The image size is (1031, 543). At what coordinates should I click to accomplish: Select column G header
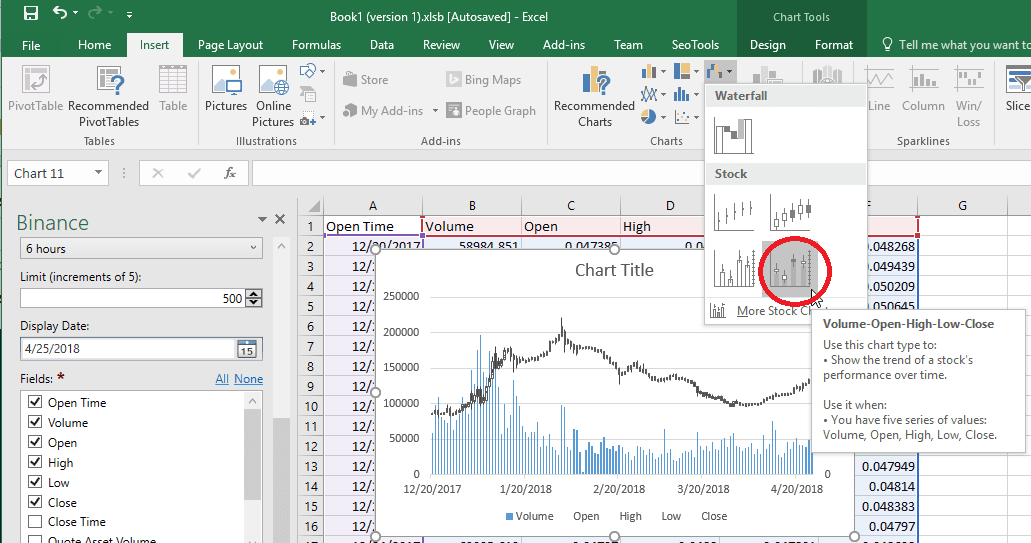coord(962,206)
